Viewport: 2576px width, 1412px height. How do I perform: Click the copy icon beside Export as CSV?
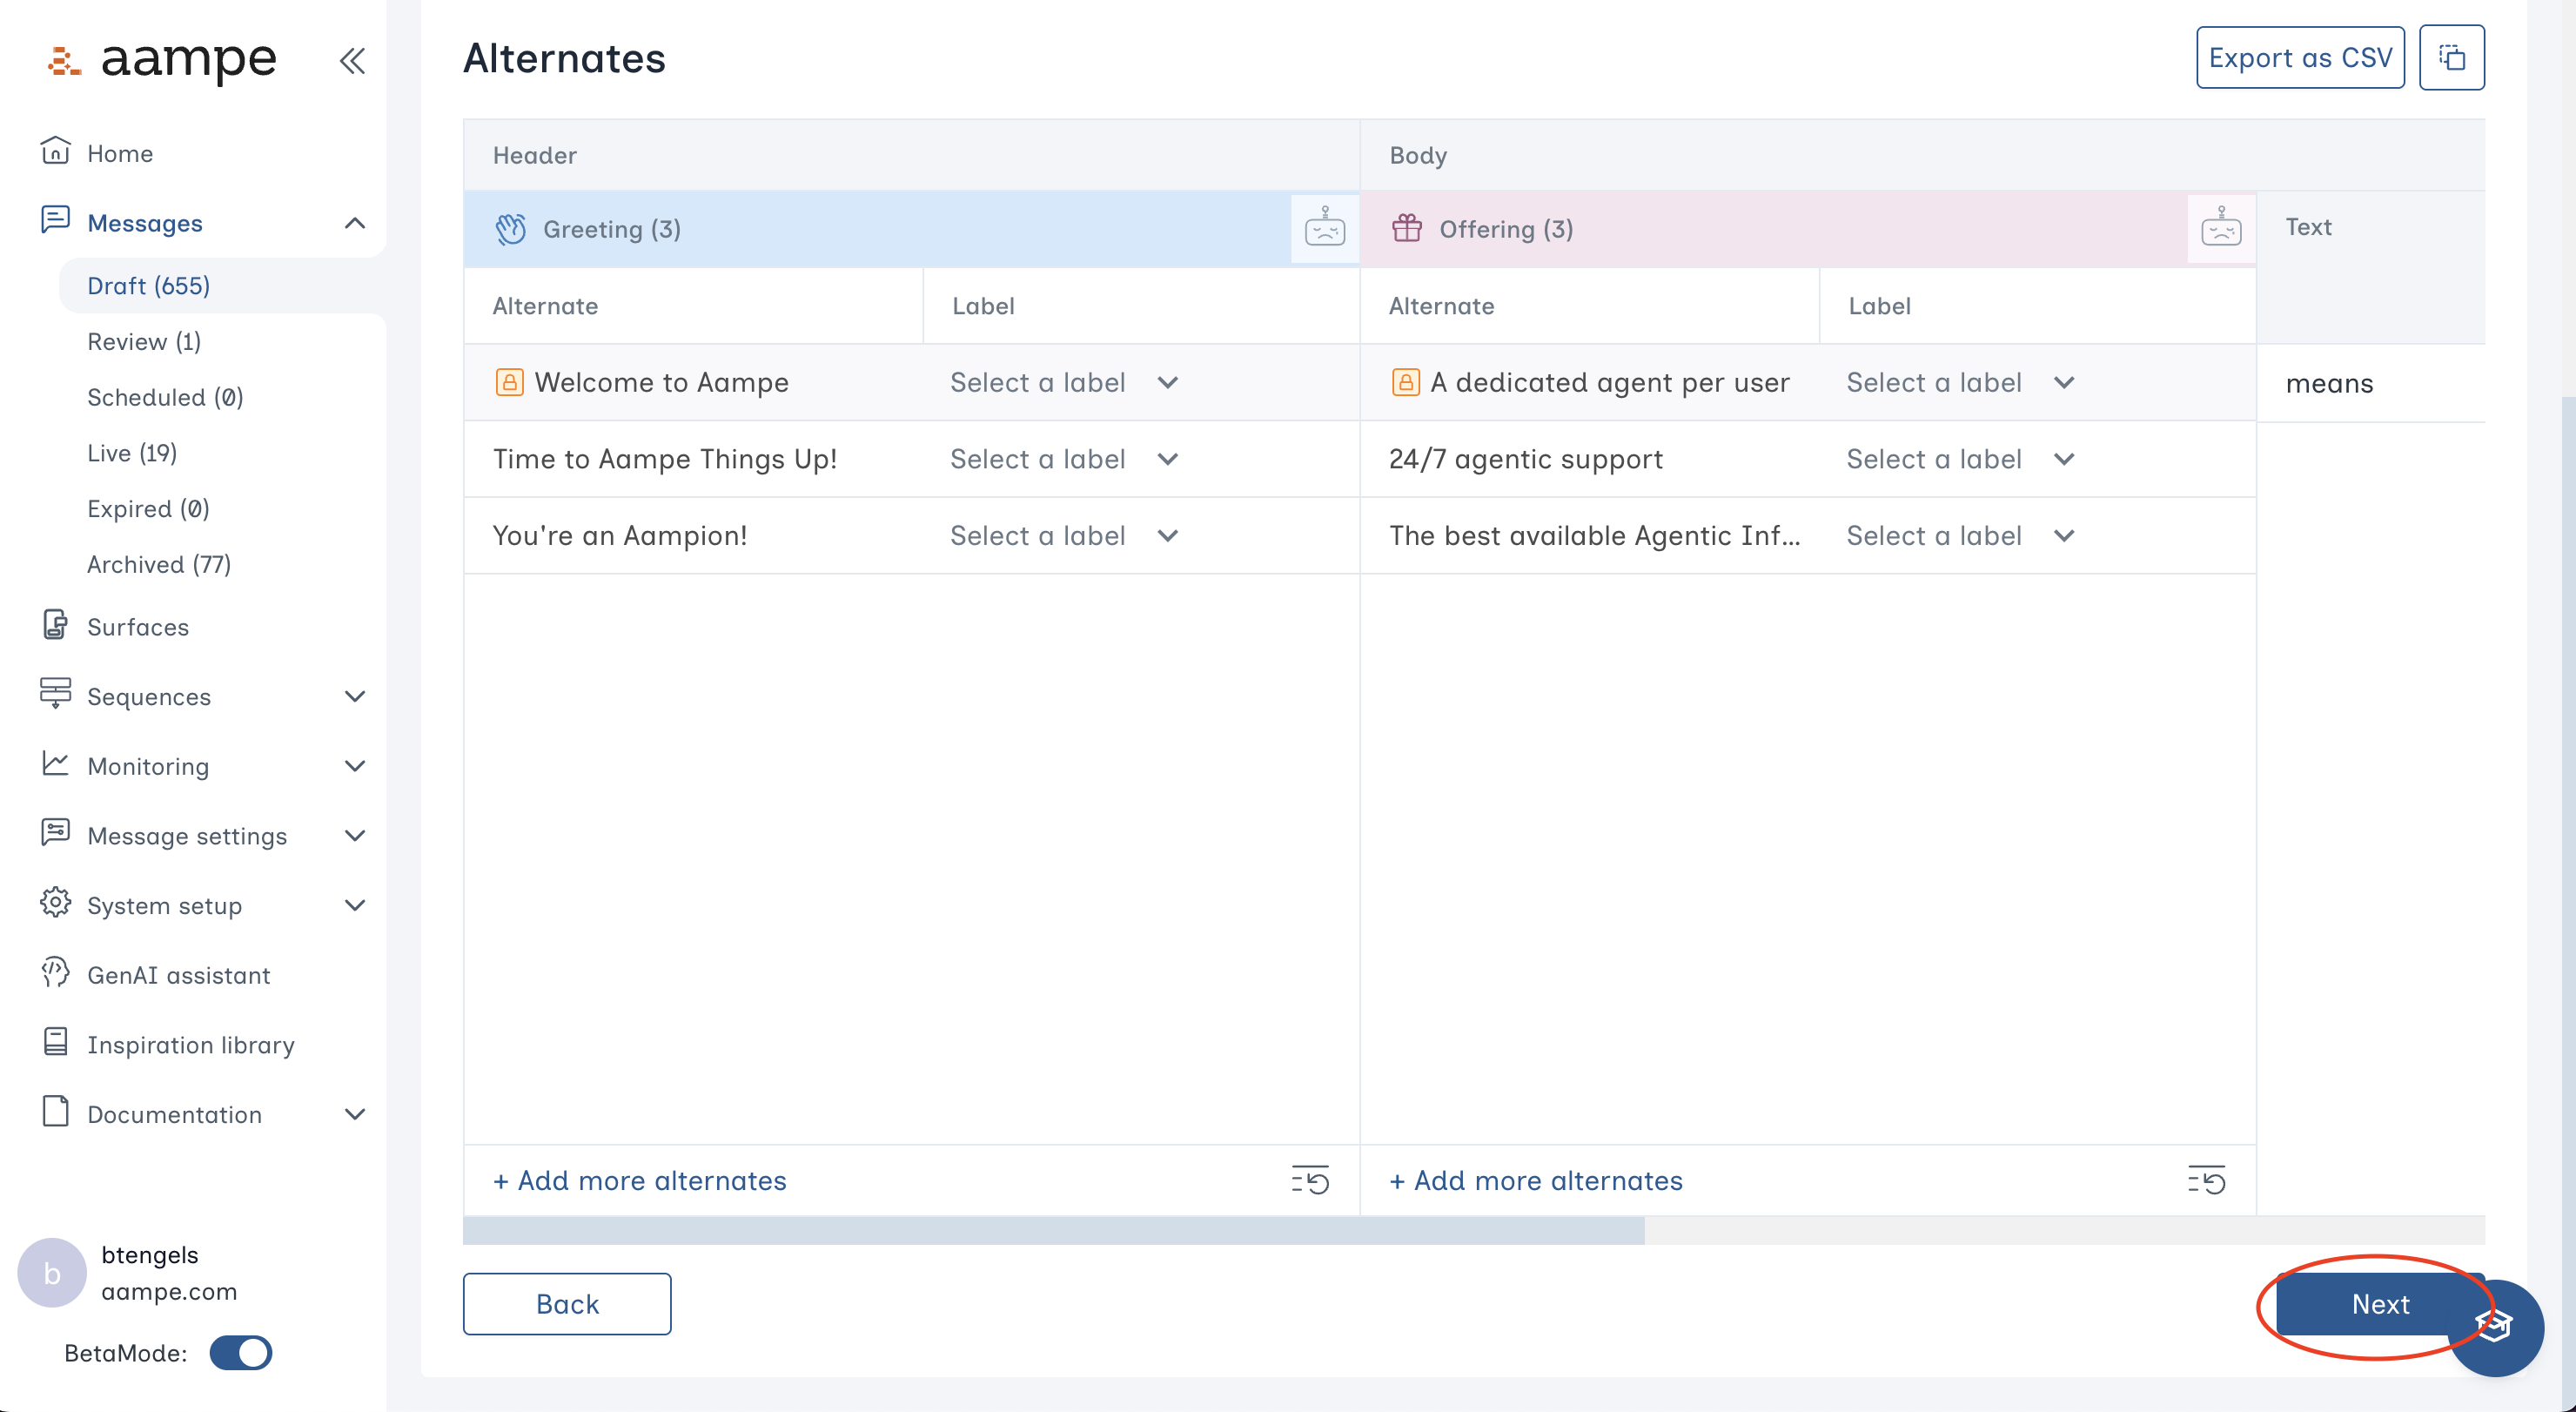[x=2451, y=58]
